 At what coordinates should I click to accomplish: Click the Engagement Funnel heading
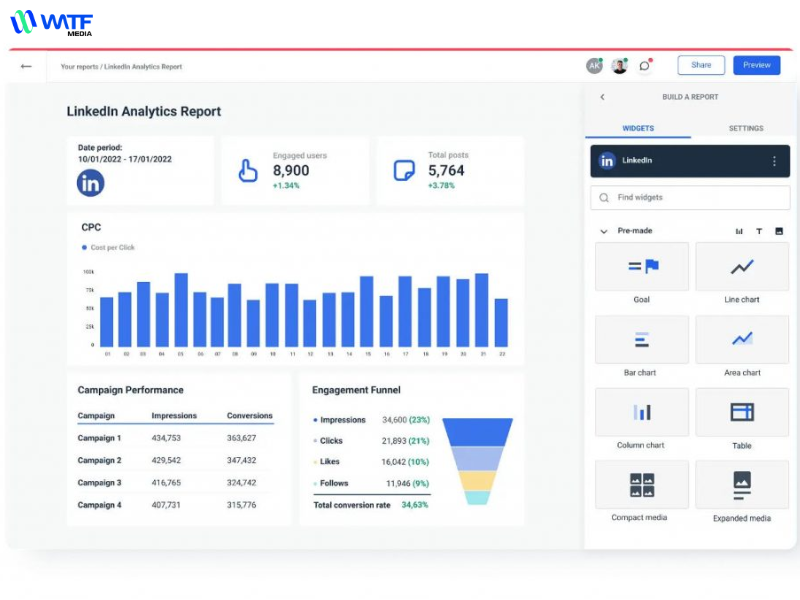click(x=356, y=390)
